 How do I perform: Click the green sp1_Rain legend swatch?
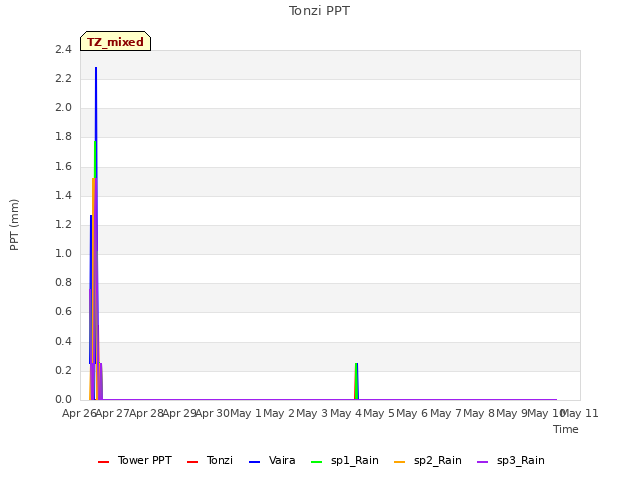(317, 462)
